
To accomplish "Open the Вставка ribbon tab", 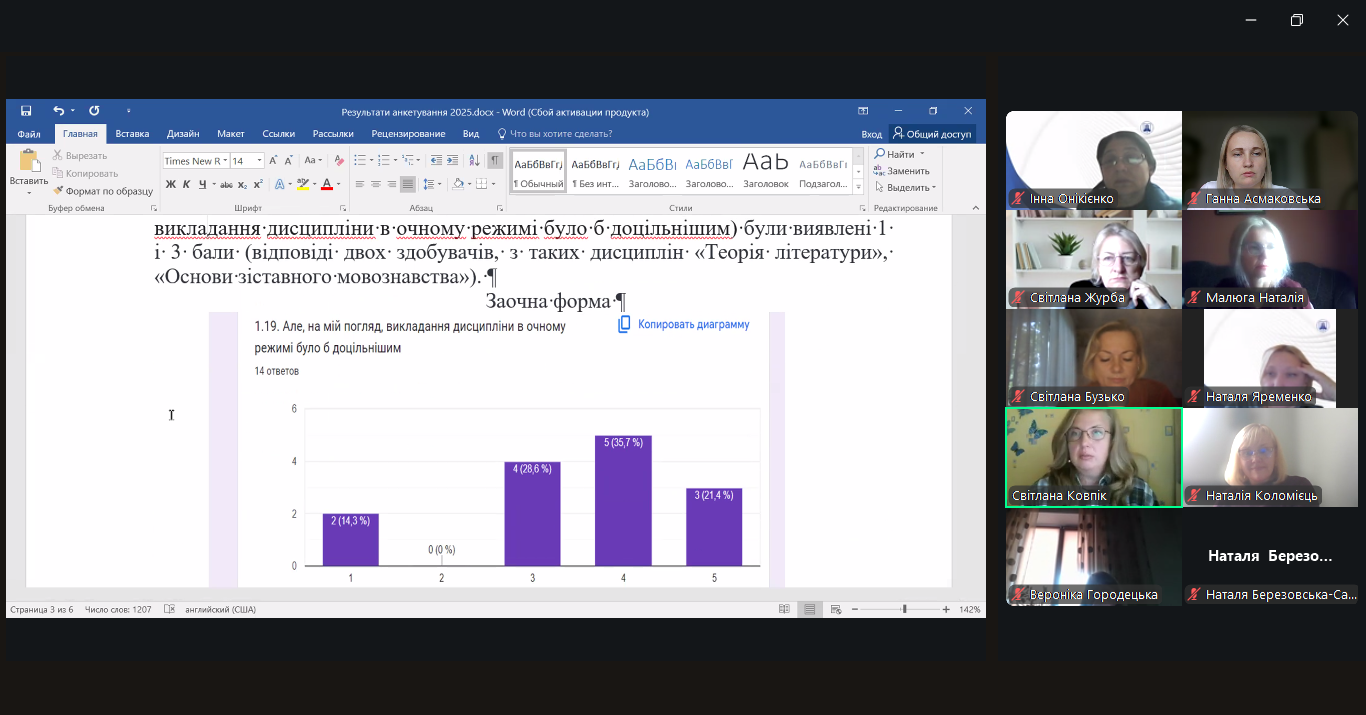I will pos(132,134).
